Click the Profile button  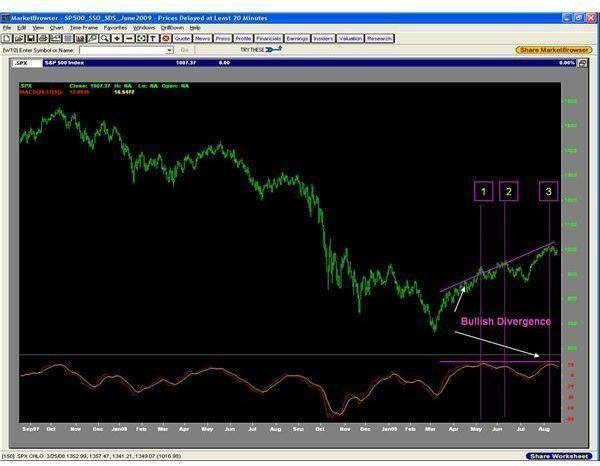click(x=243, y=38)
